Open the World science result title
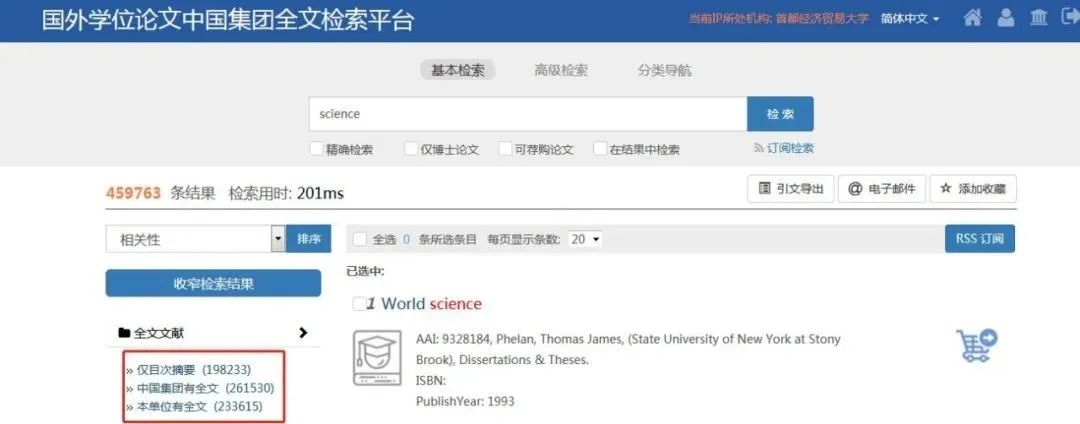This screenshot has height=424, width=1080. click(431, 304)
